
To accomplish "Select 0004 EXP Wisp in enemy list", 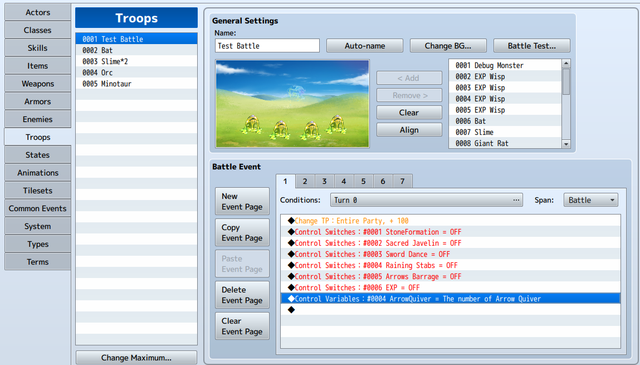I will click(505, 99).
